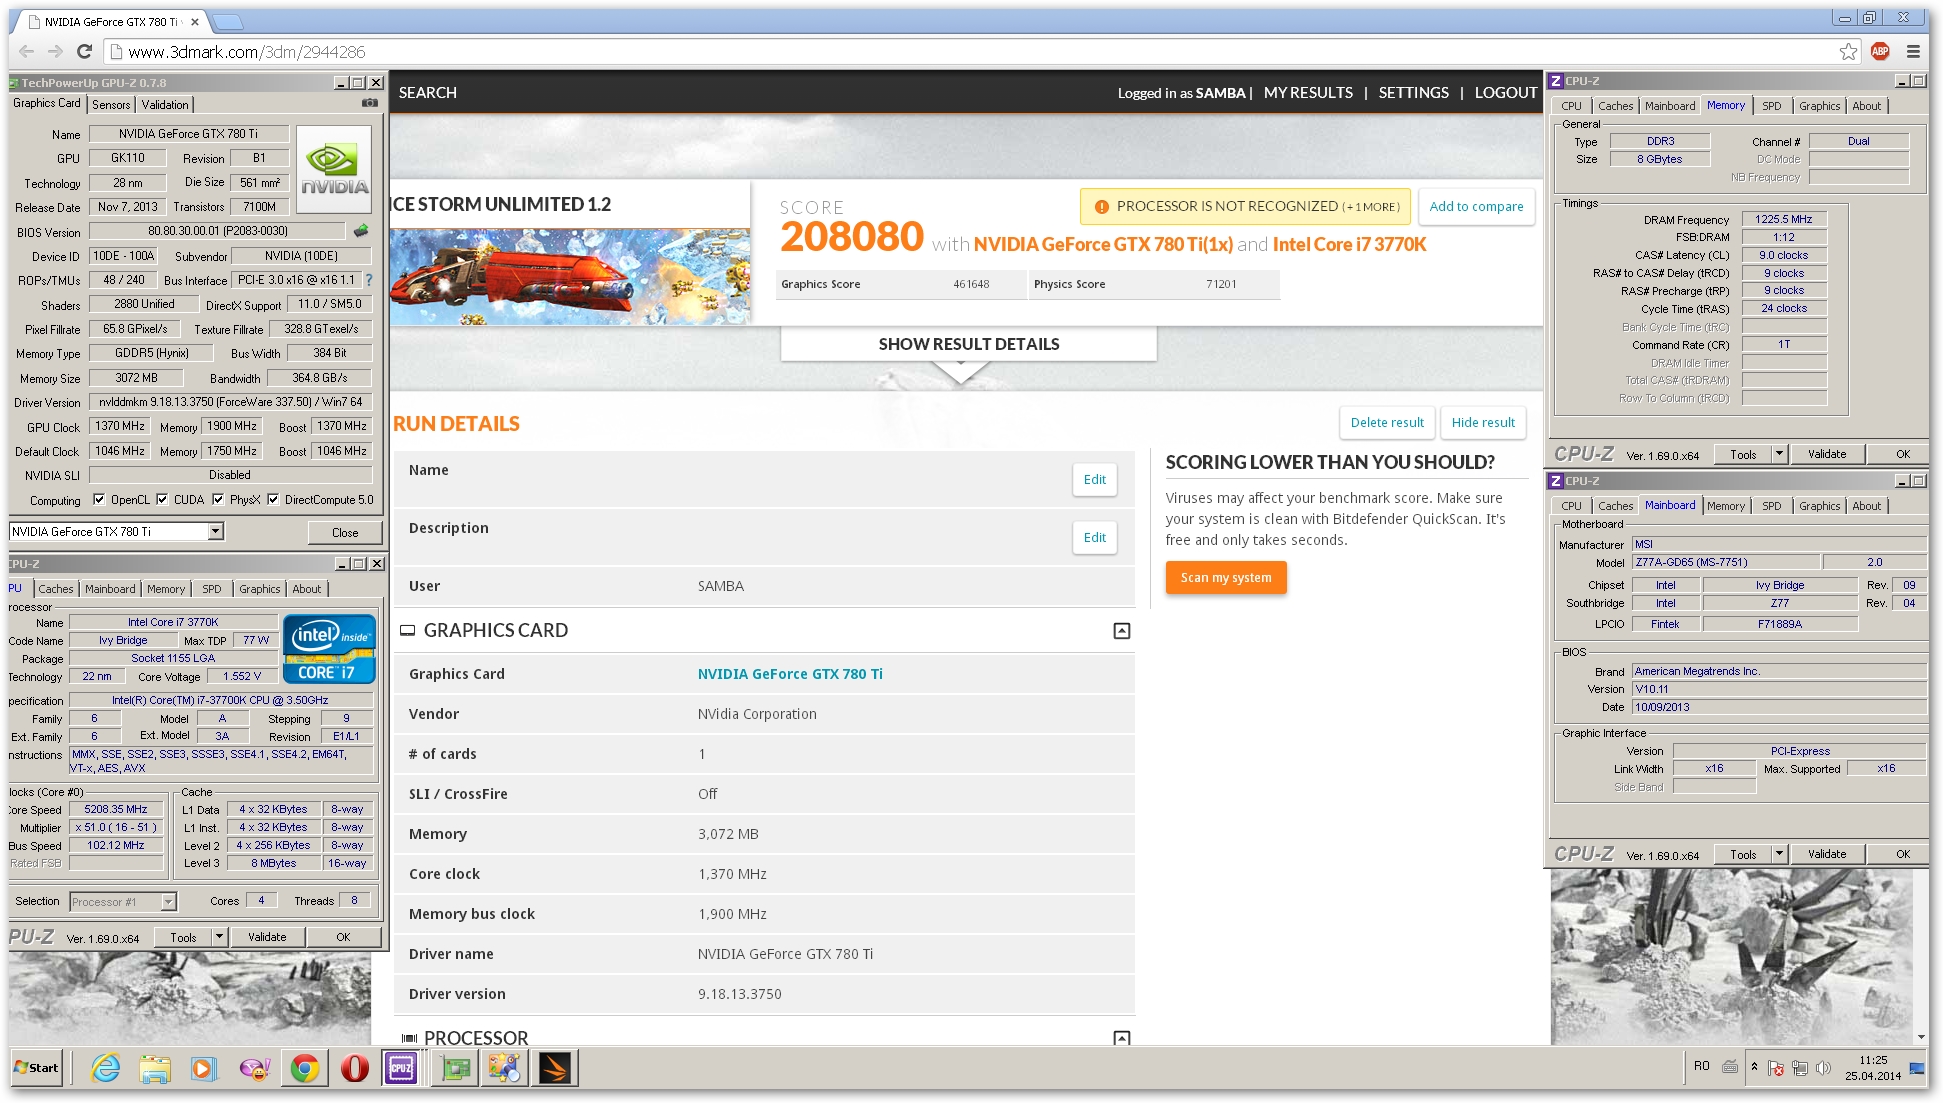The image size is (1943, 1103).
Task: Open Settings in the 3DMark header
Action: 1413,93
